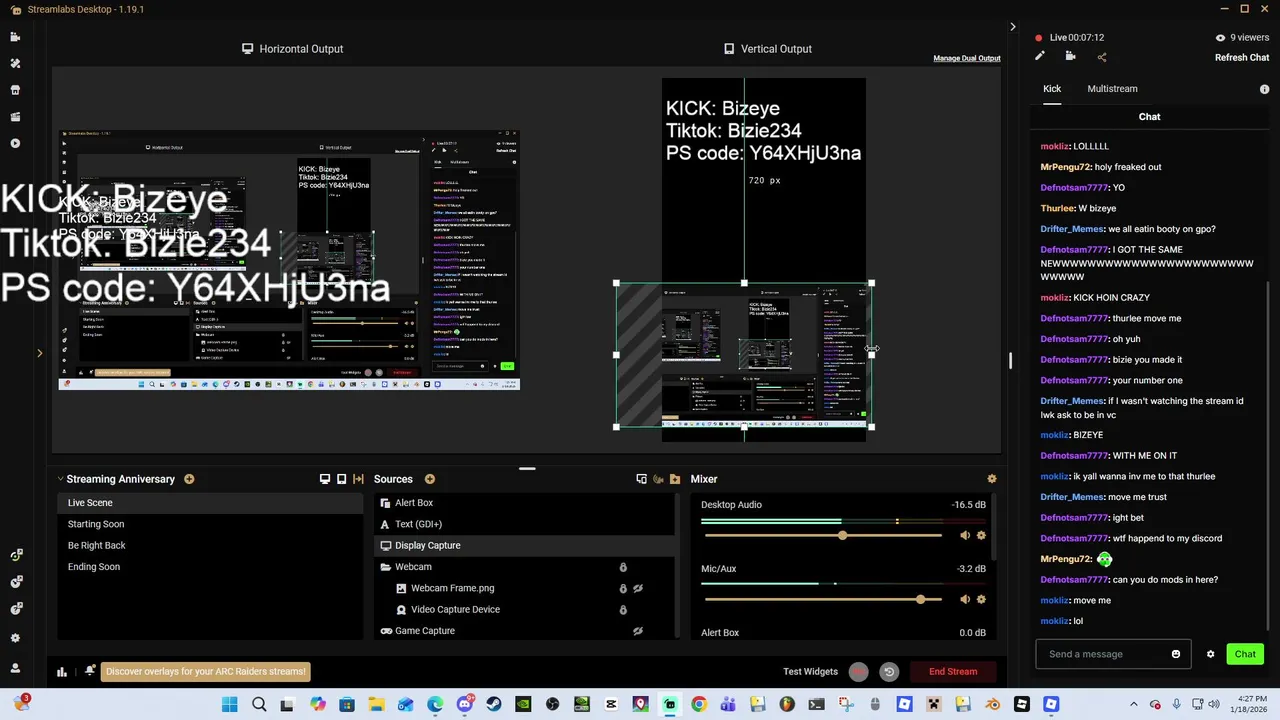1280x720 pixels.
Task: Switch to the Kick chat tab
Action: point(1052,89)
